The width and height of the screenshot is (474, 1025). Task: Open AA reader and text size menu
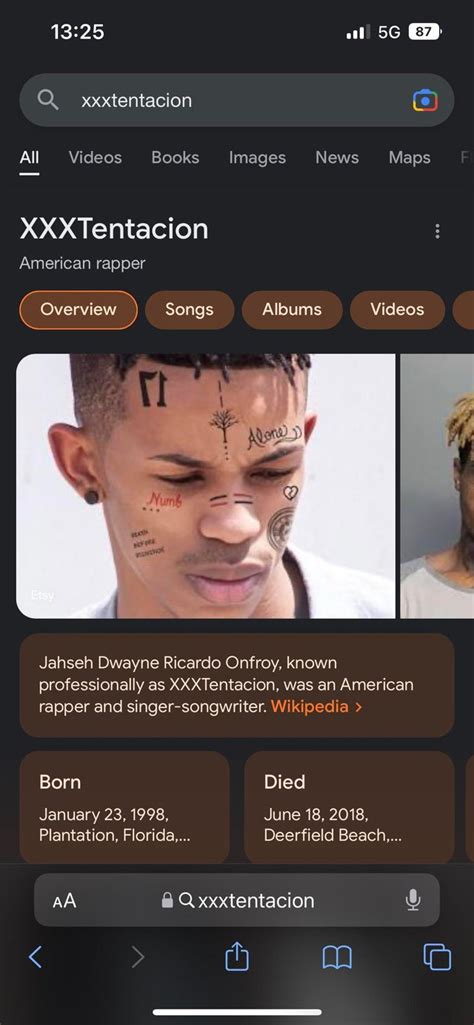click(x=65, y=901)
